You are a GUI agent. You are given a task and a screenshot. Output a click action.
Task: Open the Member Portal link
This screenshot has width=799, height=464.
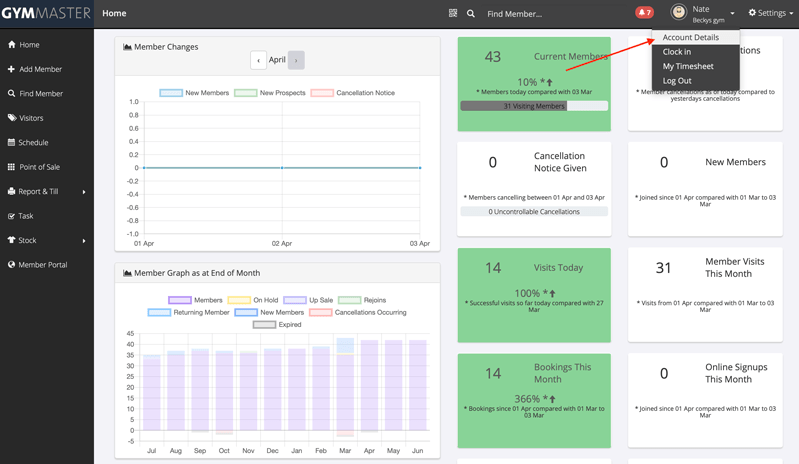(x=42, y=265)
